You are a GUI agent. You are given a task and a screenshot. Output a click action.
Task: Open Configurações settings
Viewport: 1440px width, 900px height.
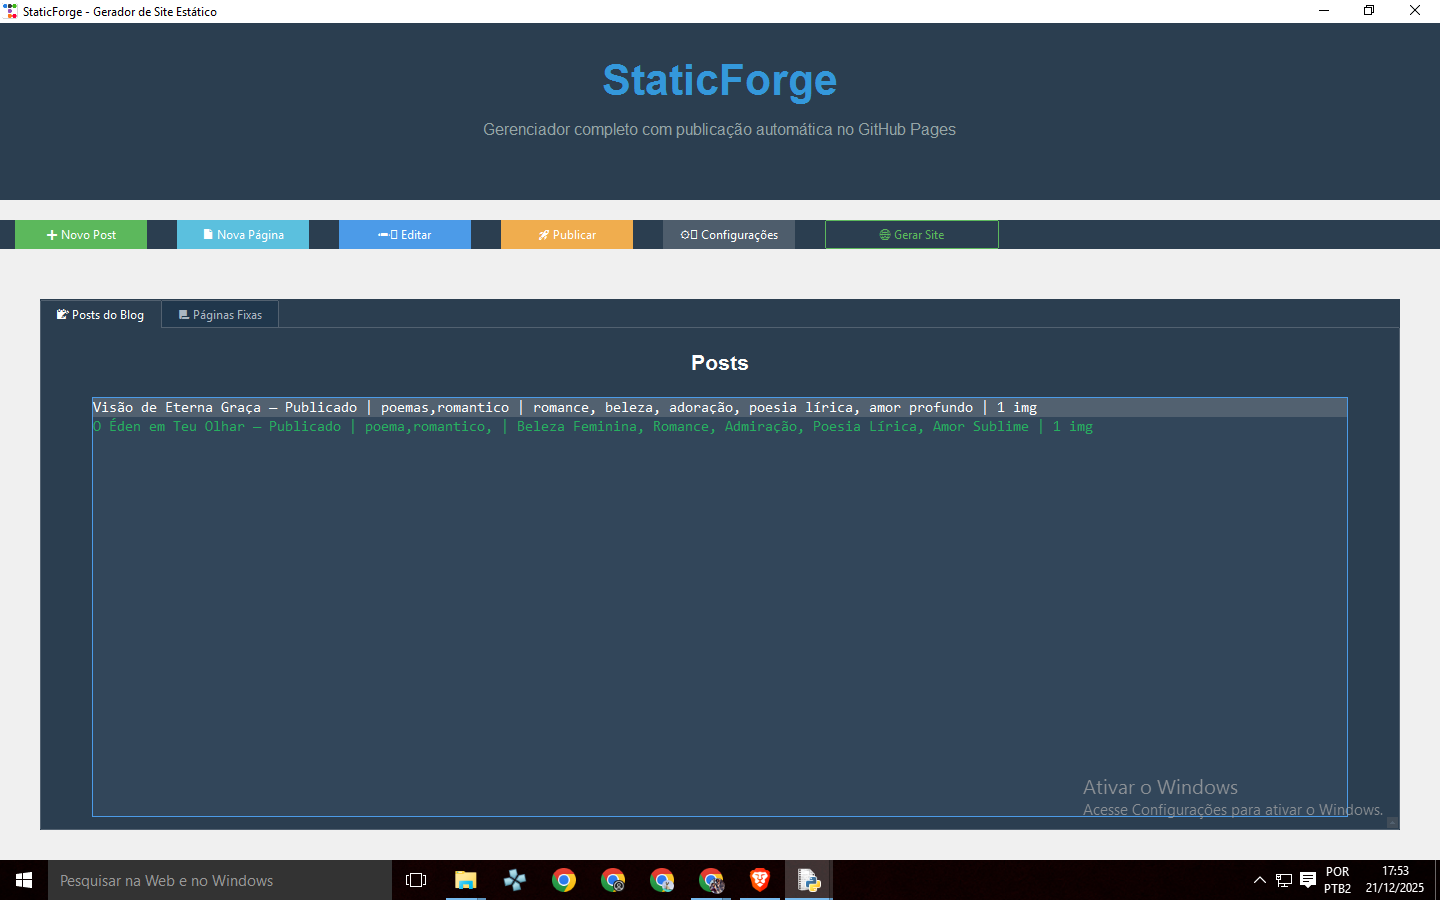[729, 235]
